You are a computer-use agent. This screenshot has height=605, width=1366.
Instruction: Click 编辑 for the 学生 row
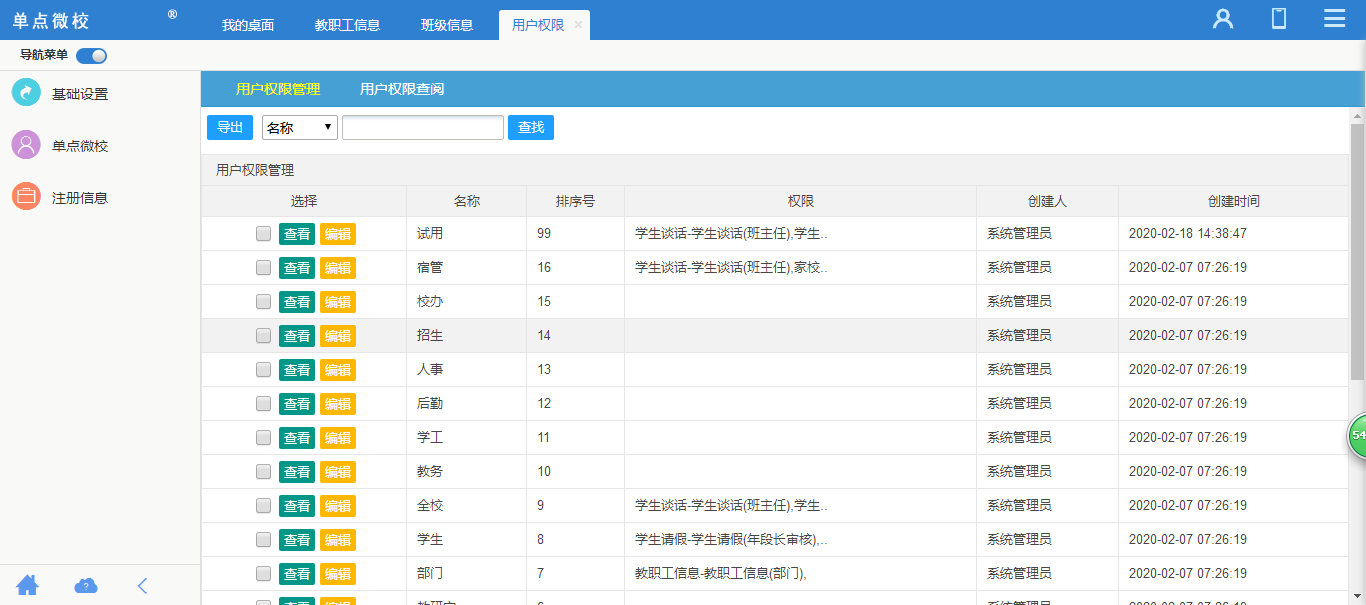[x=338, y=540]
